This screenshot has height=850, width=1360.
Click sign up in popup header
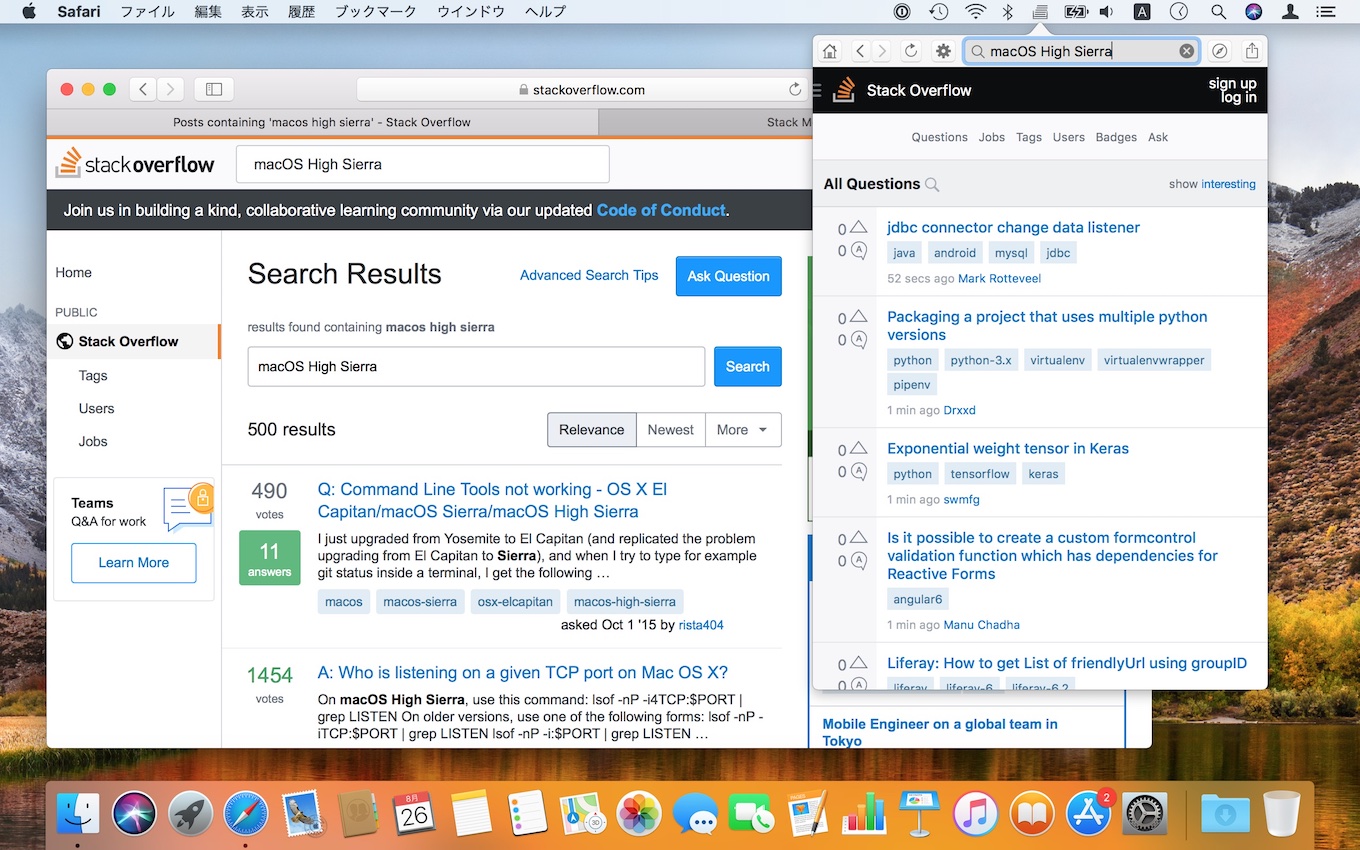click(1232, 83)
